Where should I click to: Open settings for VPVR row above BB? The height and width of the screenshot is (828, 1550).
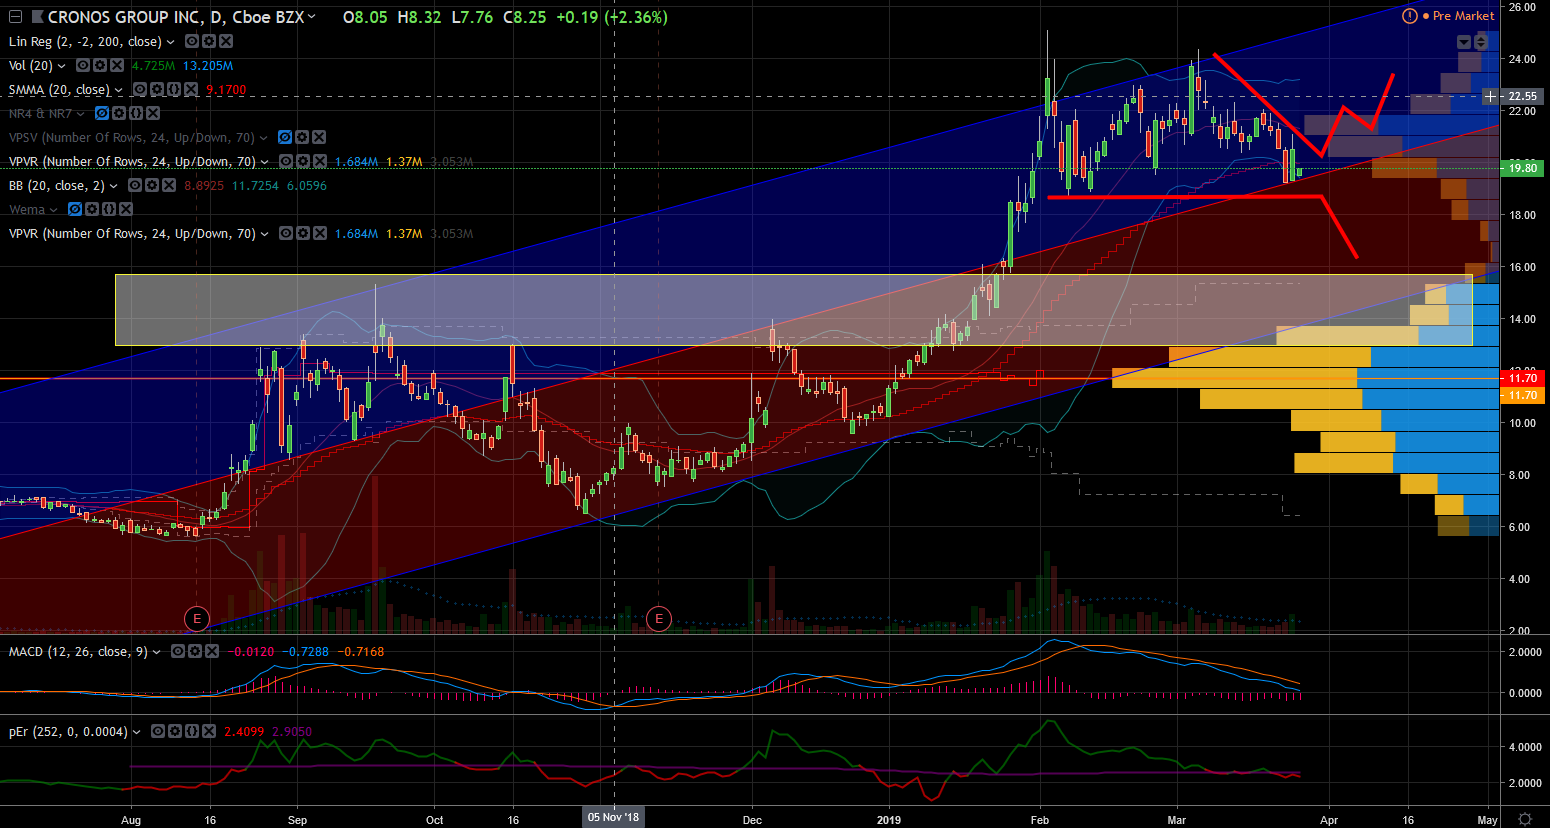302,161
